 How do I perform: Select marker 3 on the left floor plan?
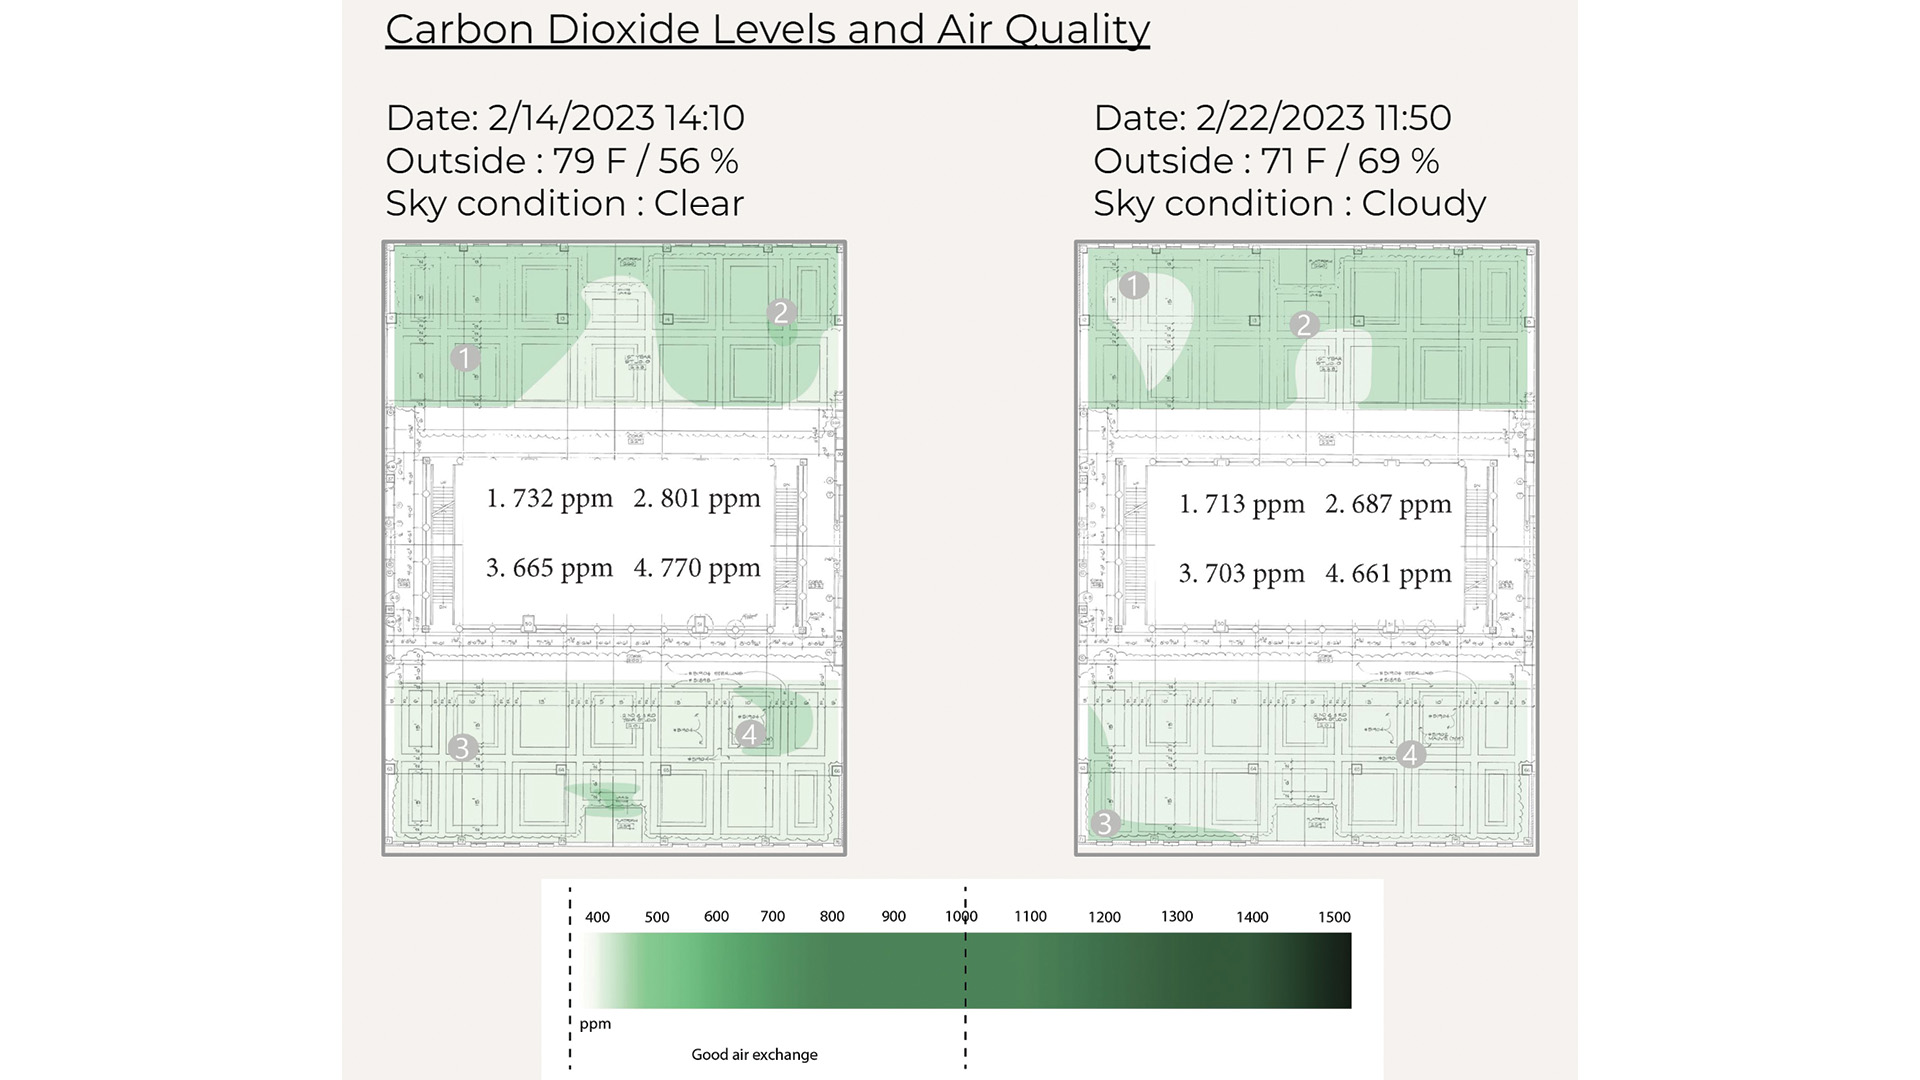(461, 747)
